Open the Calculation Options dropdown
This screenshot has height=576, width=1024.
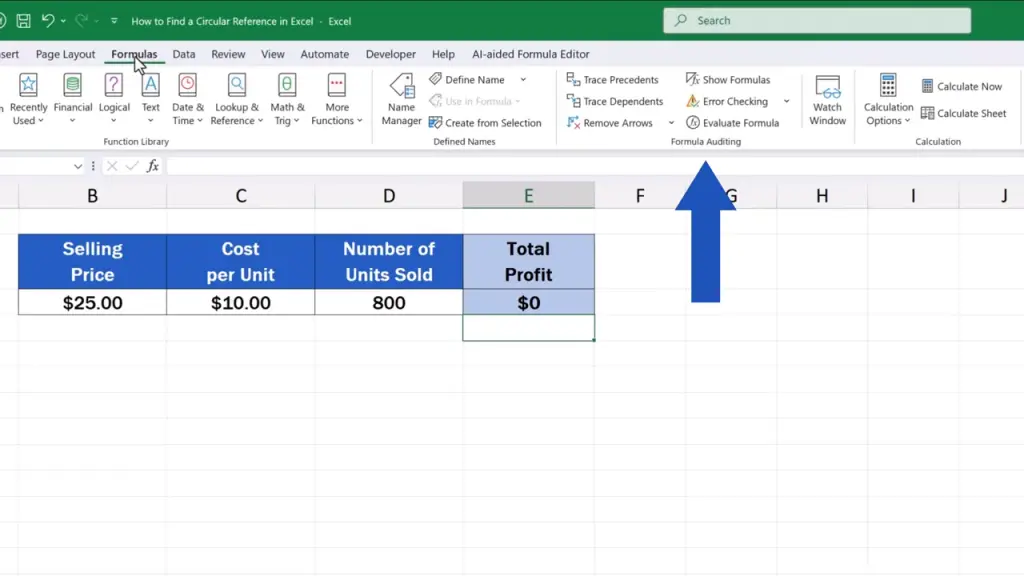(x=888, y=100)
